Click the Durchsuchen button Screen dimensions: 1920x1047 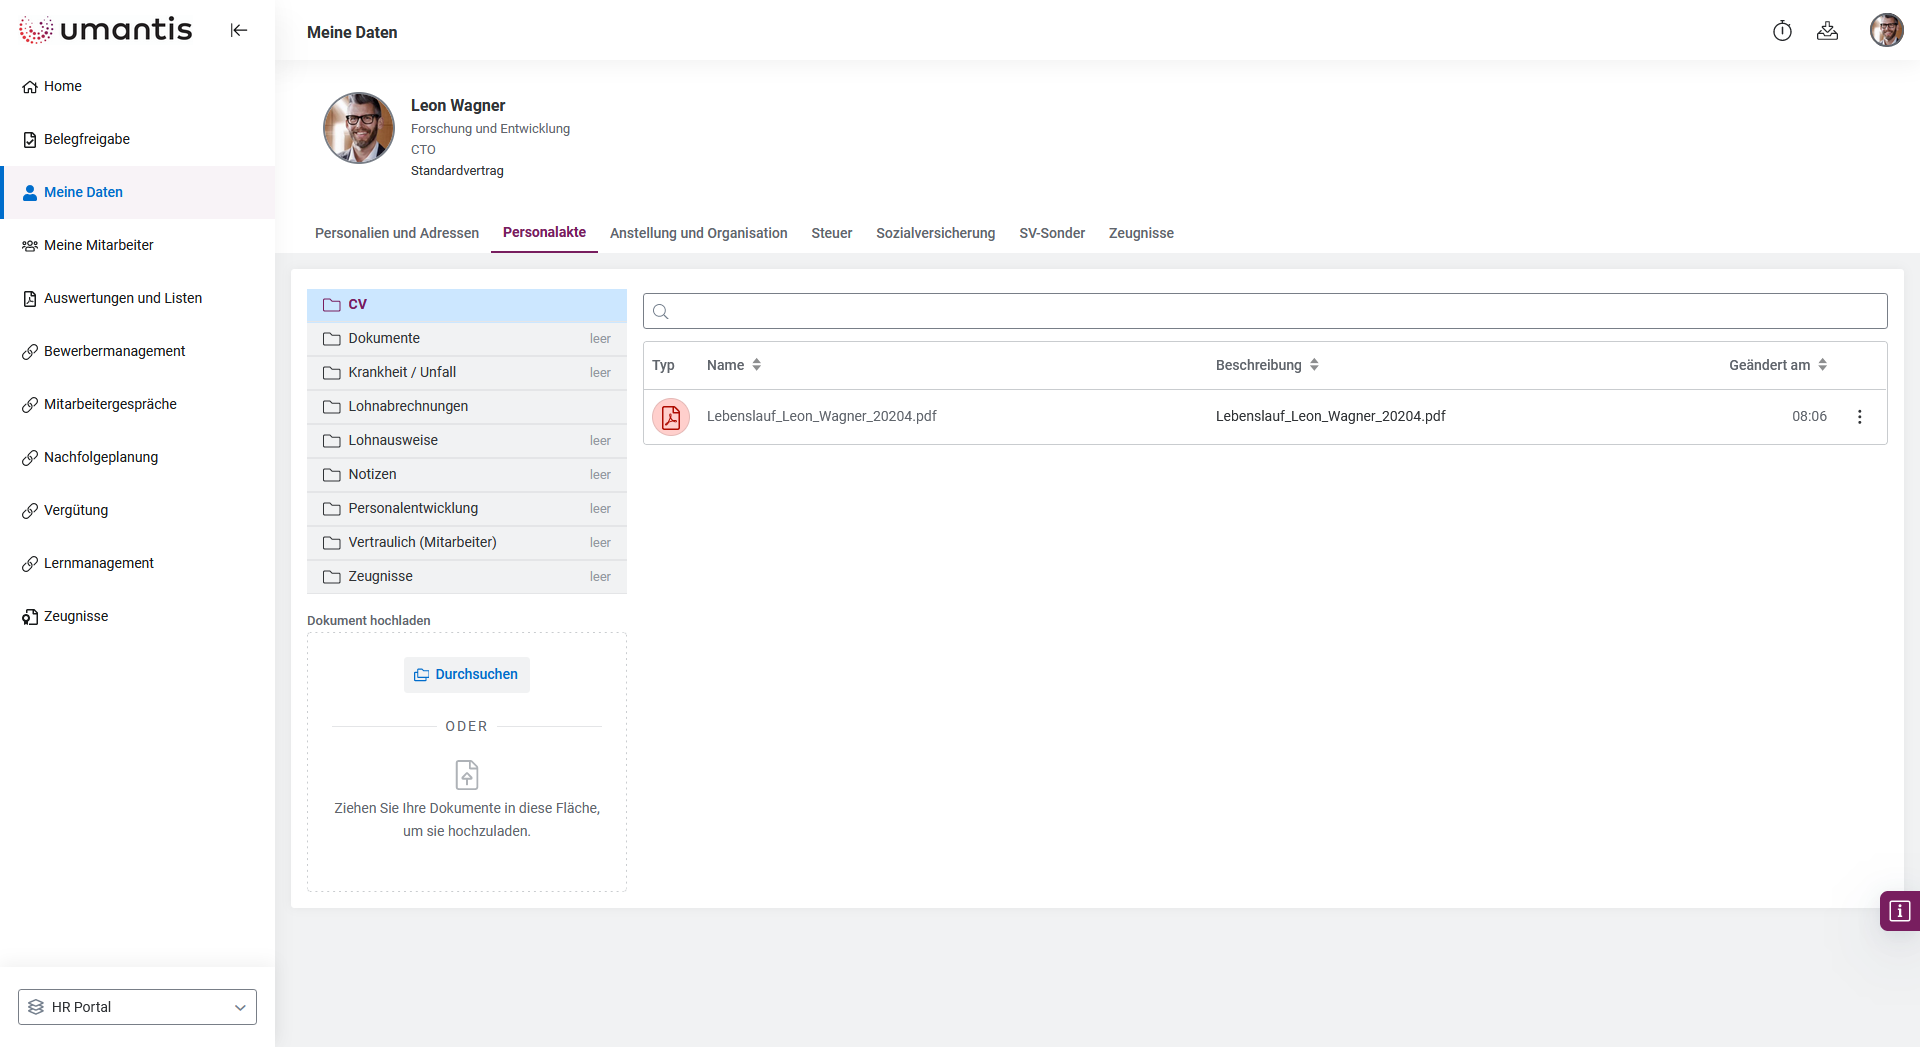click(x=467, y=675)
